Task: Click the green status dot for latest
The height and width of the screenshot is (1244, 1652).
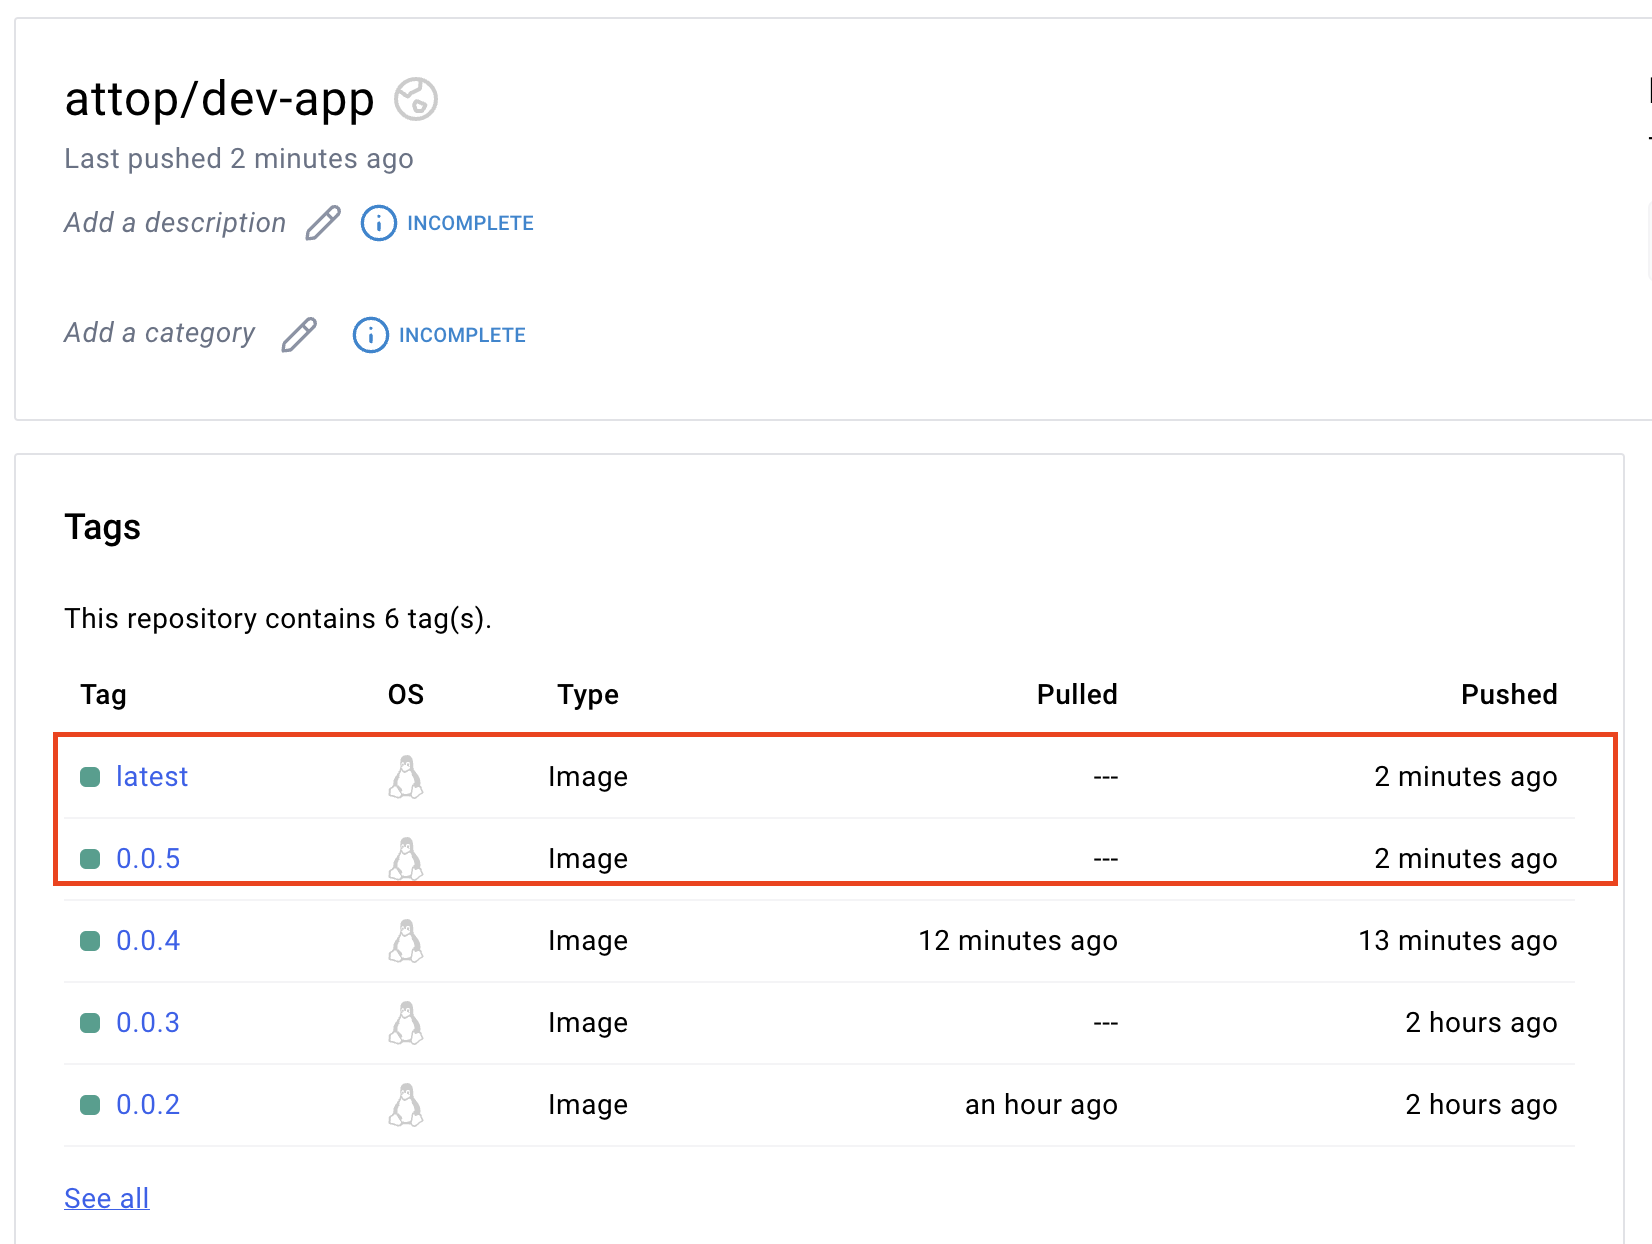Action: (90, 777)
